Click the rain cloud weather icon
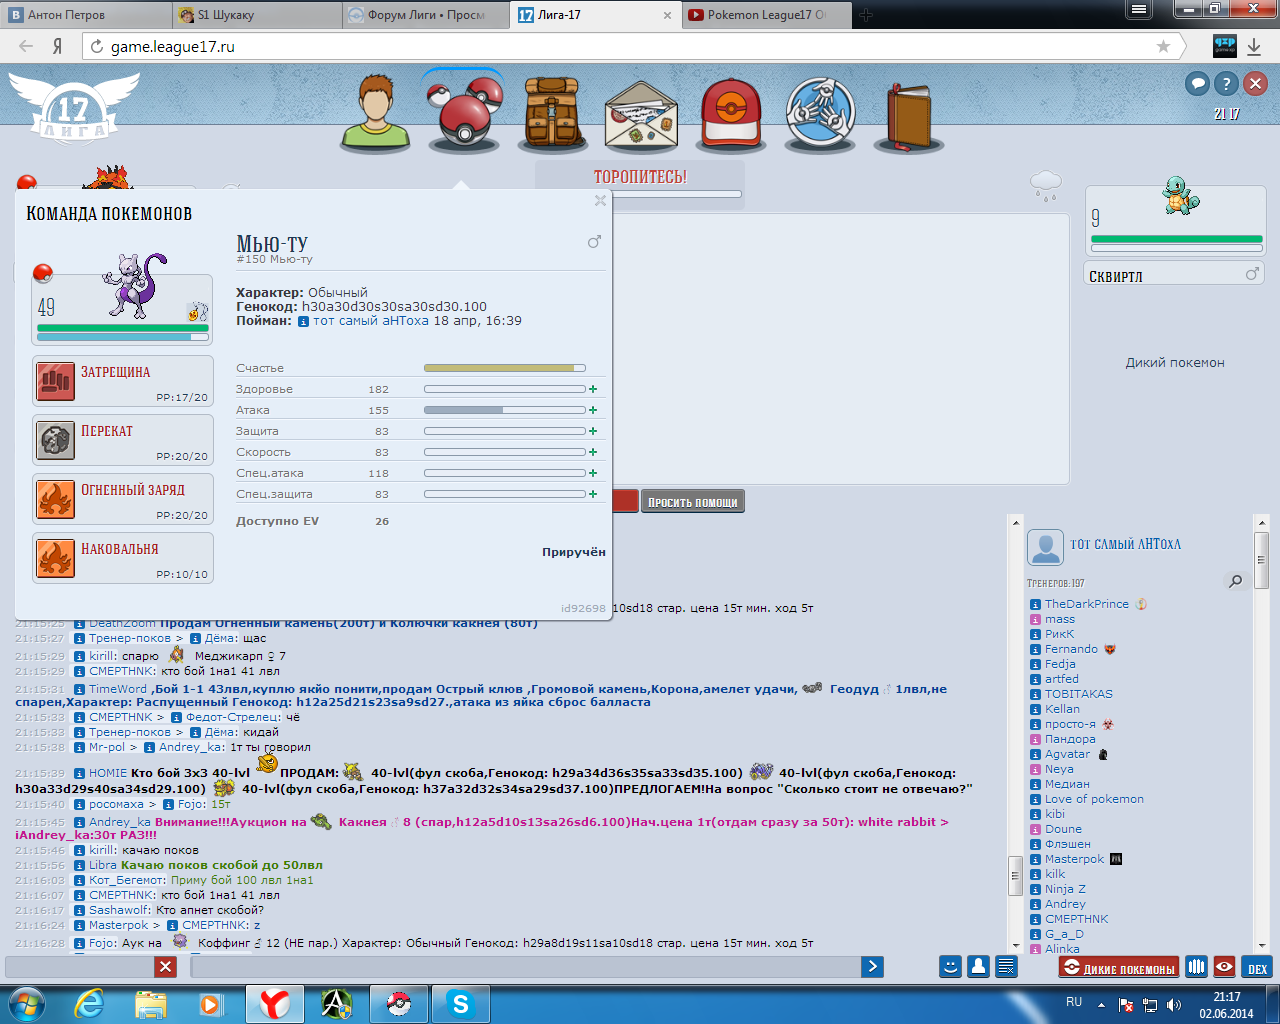1280x1024 pixels. pos(1046,185)
